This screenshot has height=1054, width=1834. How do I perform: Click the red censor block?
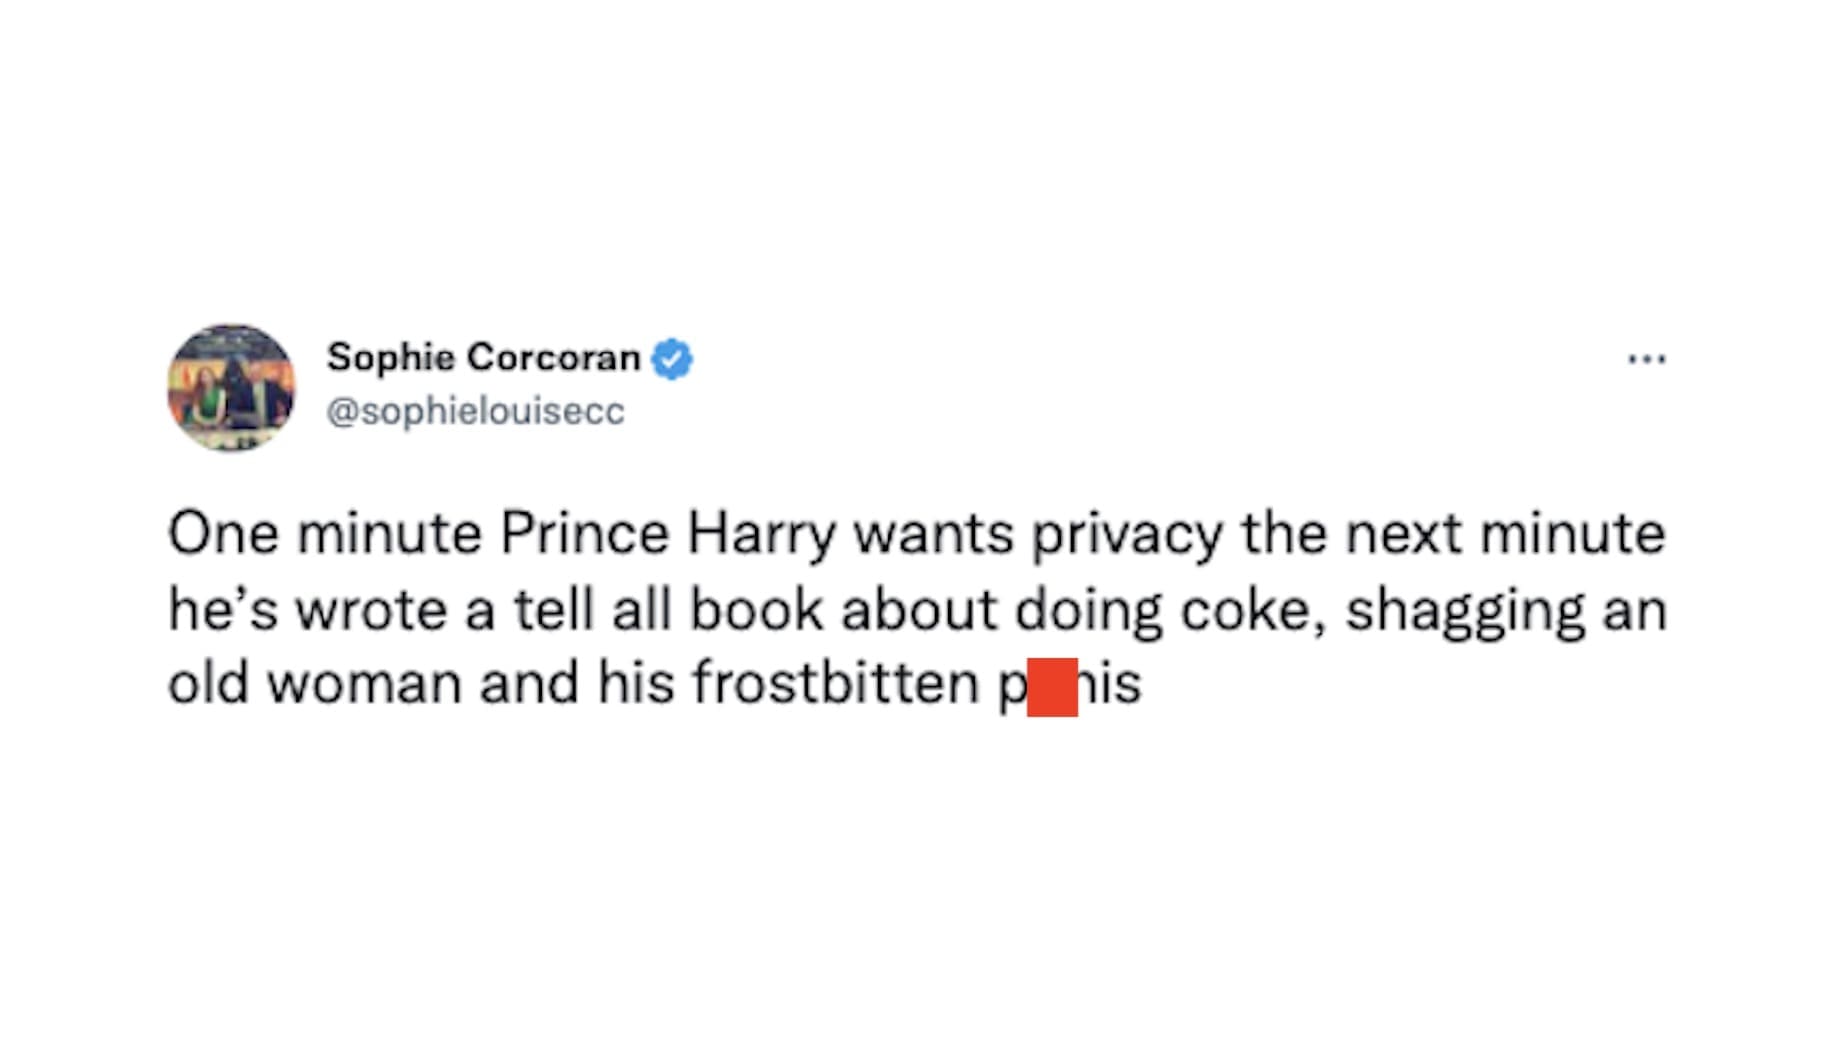point(1052,687)
